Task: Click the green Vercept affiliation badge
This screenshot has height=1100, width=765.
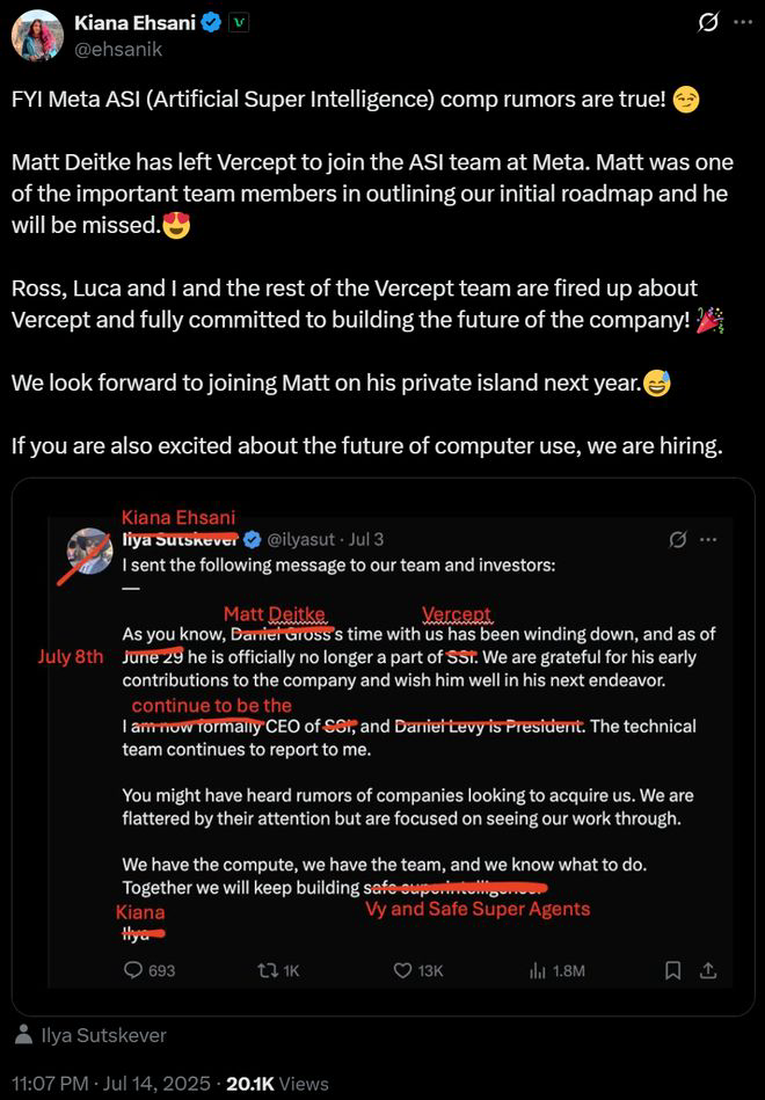Action: (240, 22)
